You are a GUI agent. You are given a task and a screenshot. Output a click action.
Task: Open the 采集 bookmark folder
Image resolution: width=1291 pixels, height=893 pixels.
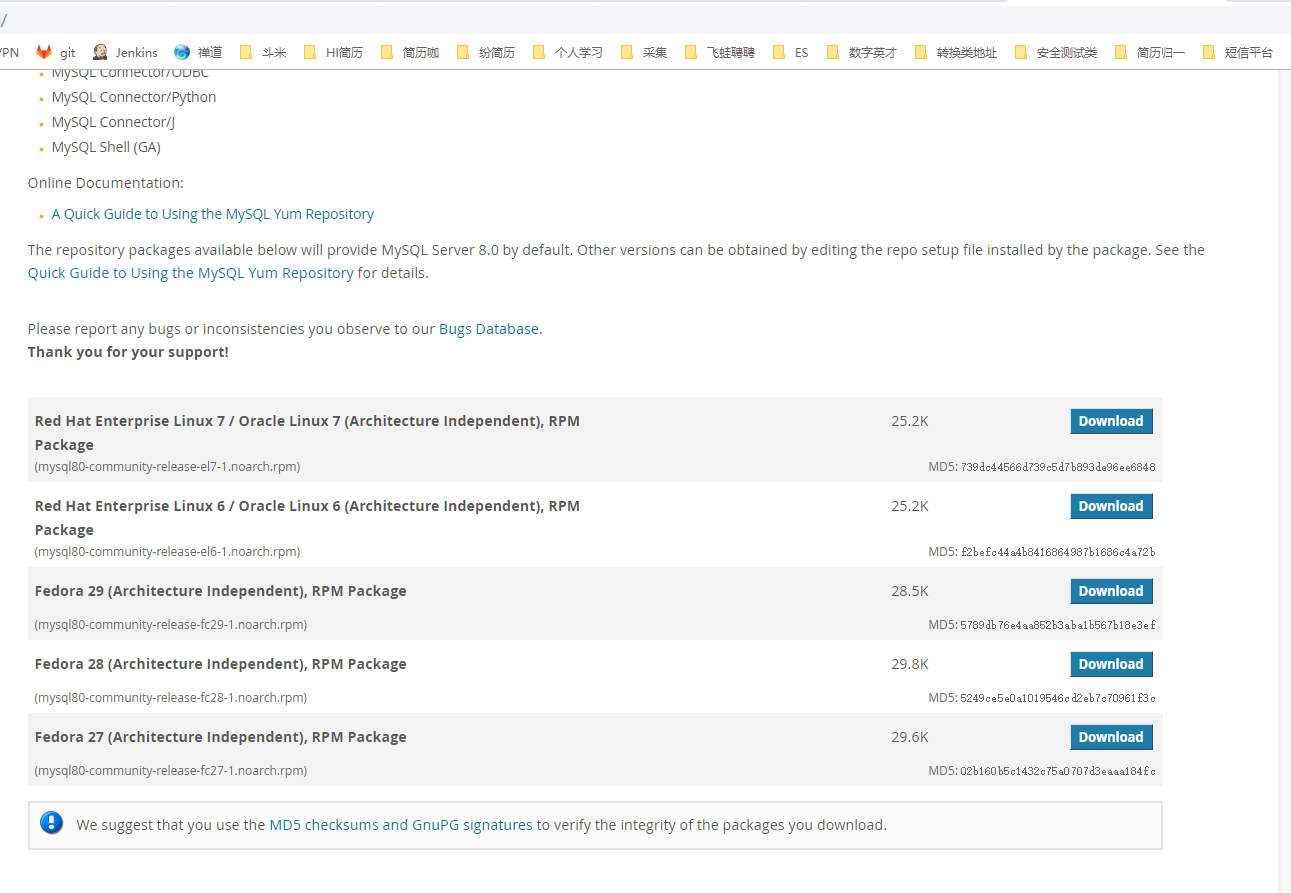(644, 53)
